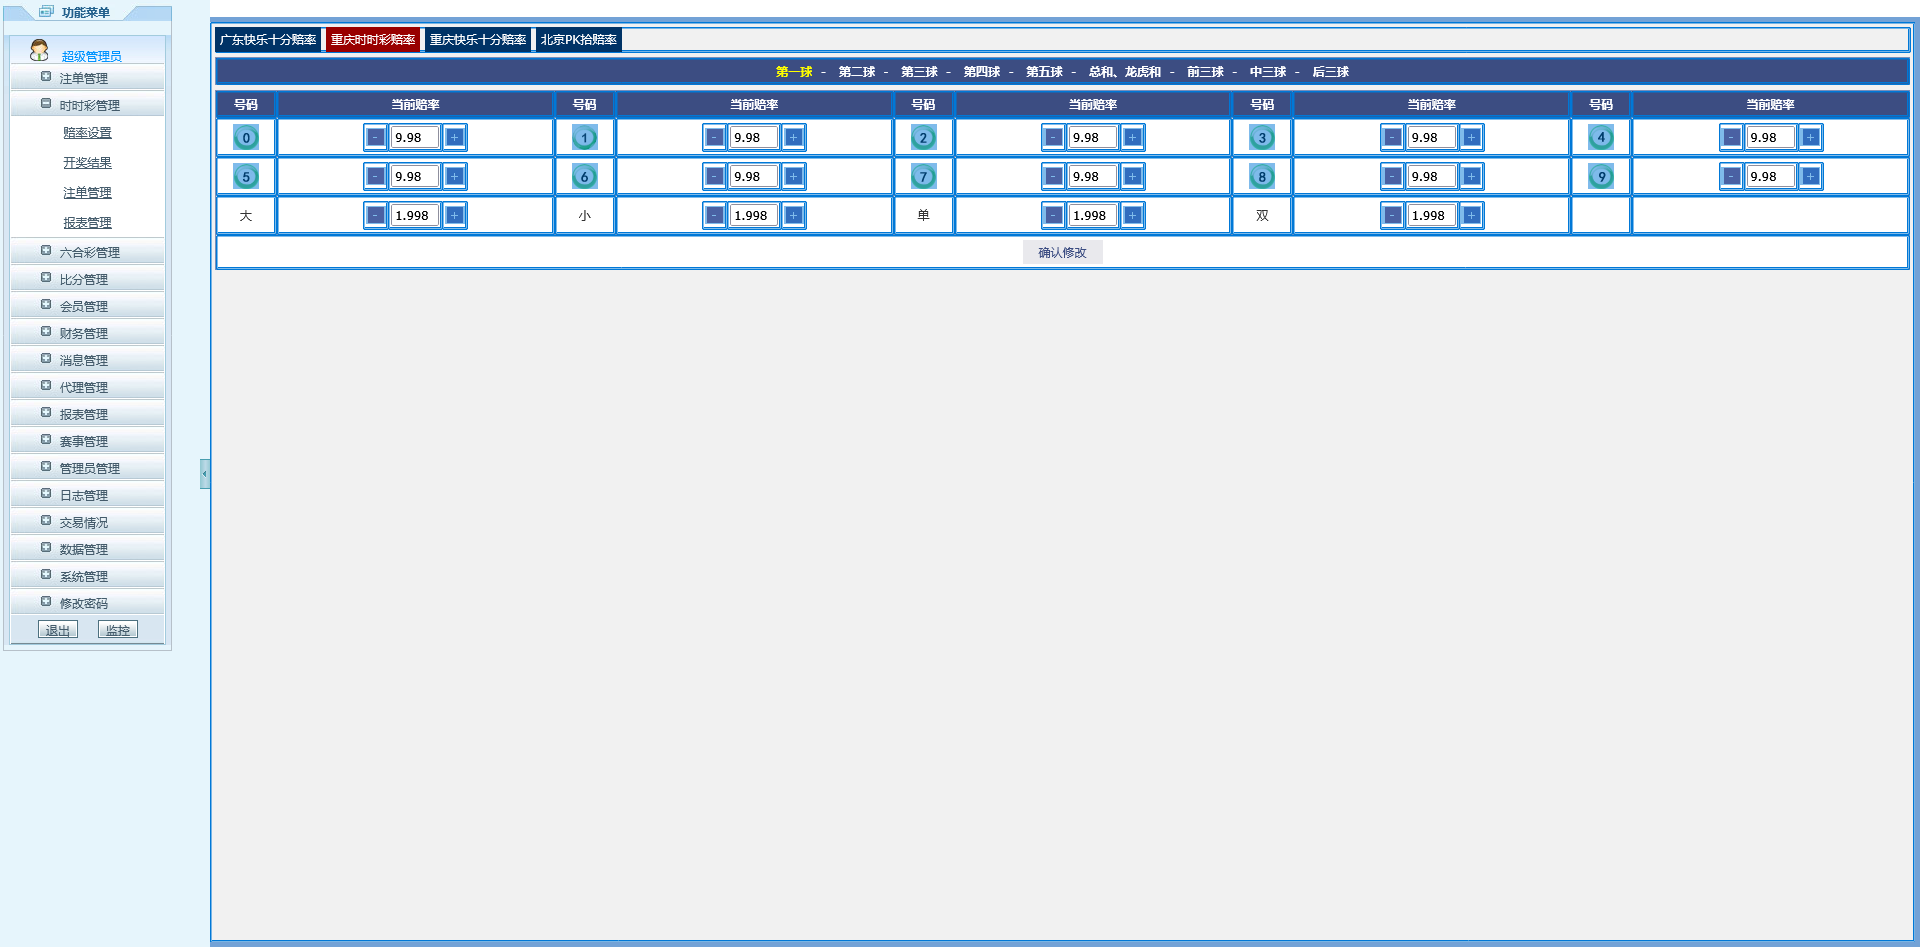Click the odds input field for number 5
Screen dimensions: 1920x947
[414, 177]
